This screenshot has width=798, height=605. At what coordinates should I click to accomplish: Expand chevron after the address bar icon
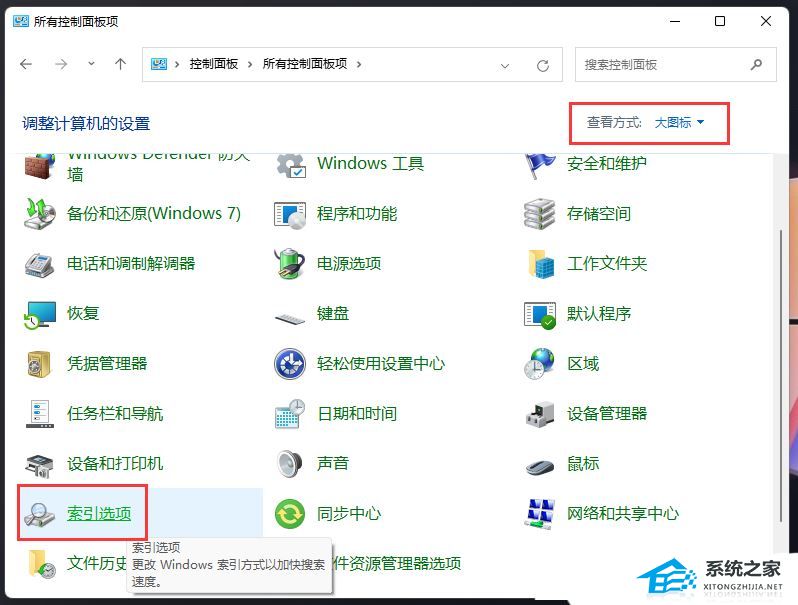coord(177,64)
